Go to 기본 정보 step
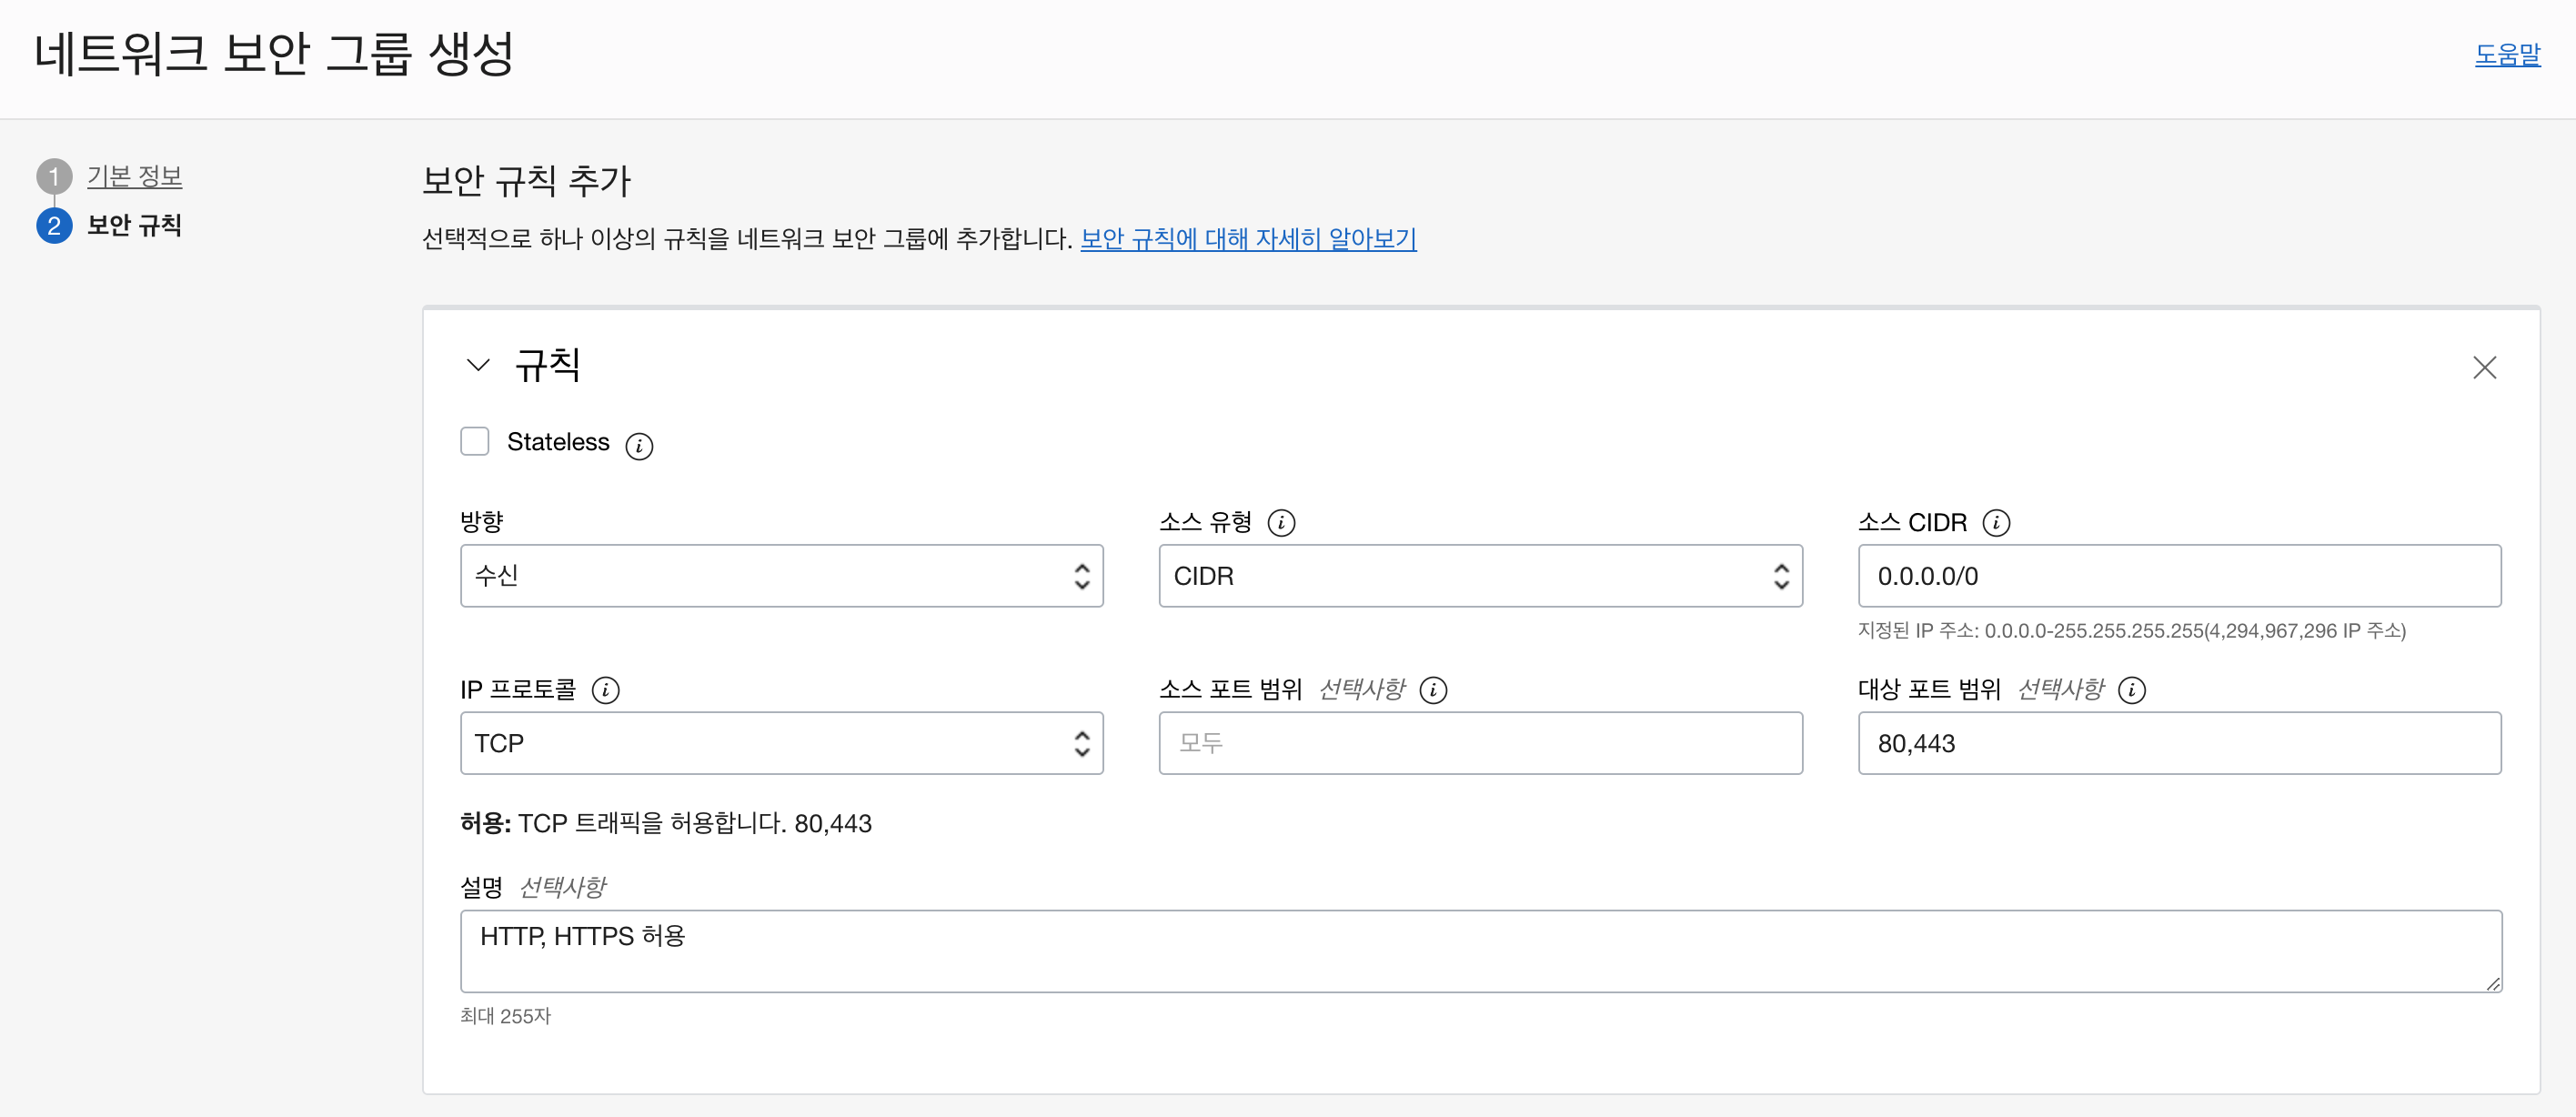The height and width of the screenshot is (1117, 2576). (134, 177)
